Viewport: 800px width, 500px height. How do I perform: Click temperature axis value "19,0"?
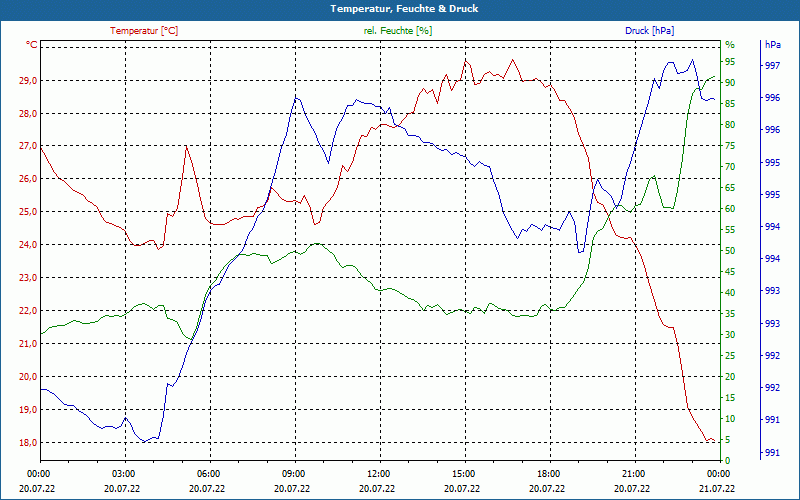(x=29, y=410)
